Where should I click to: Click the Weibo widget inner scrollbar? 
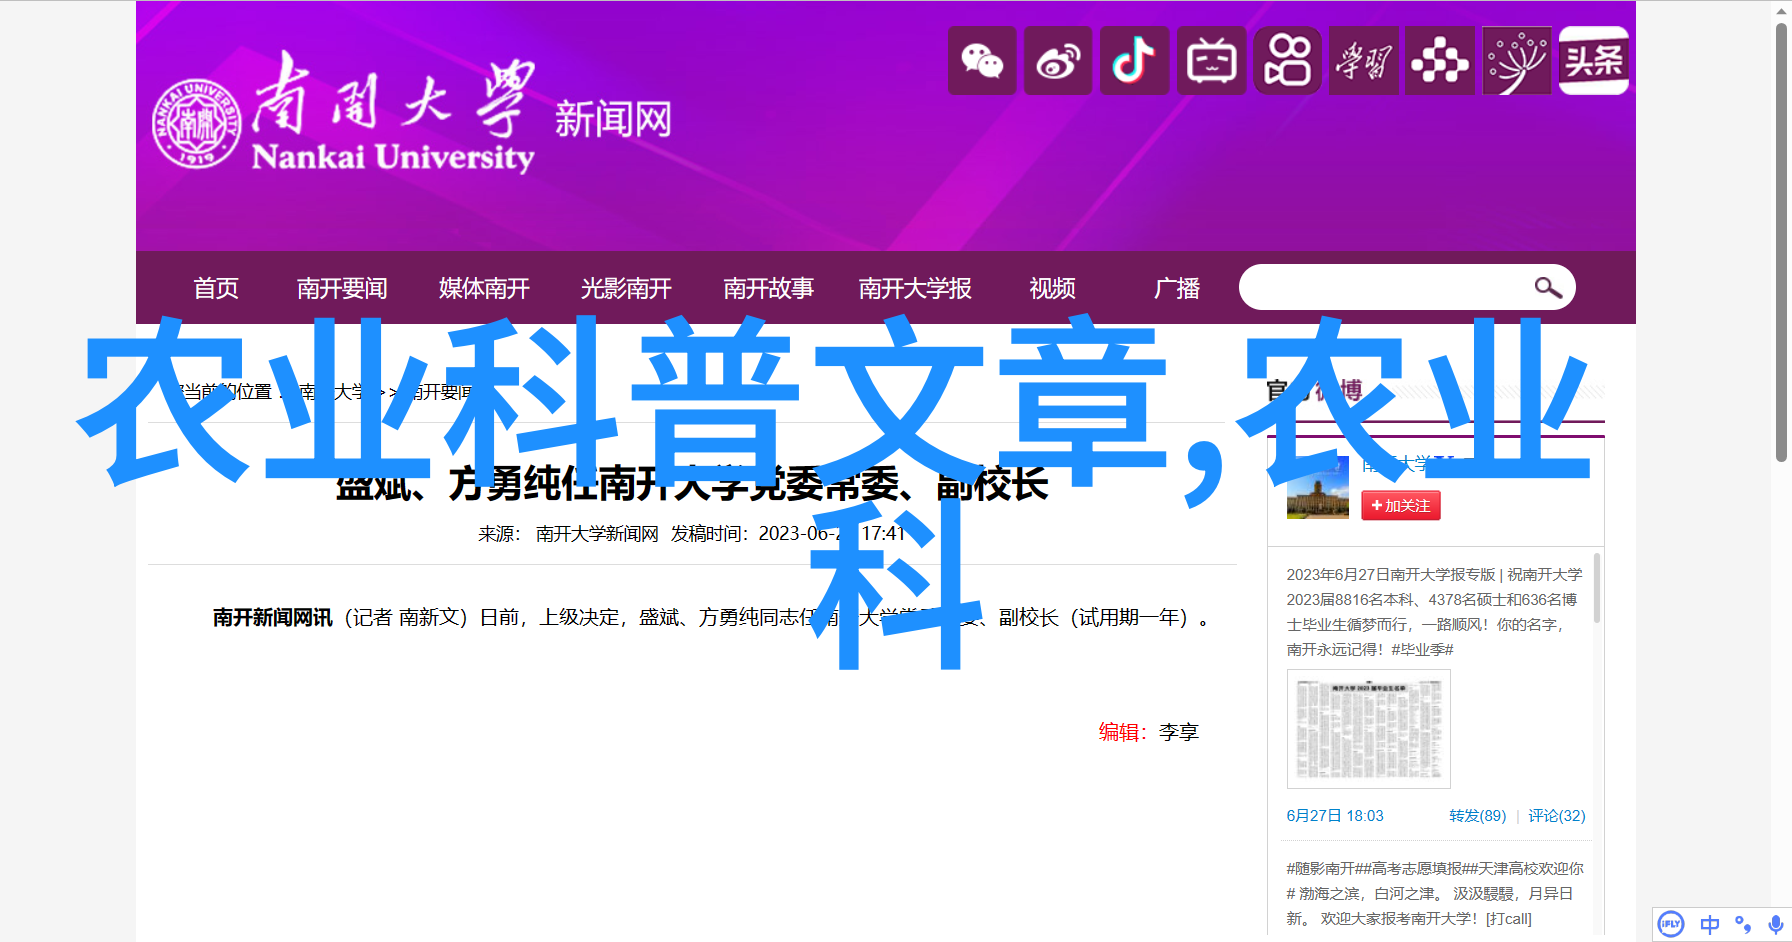click(1597, 588)
